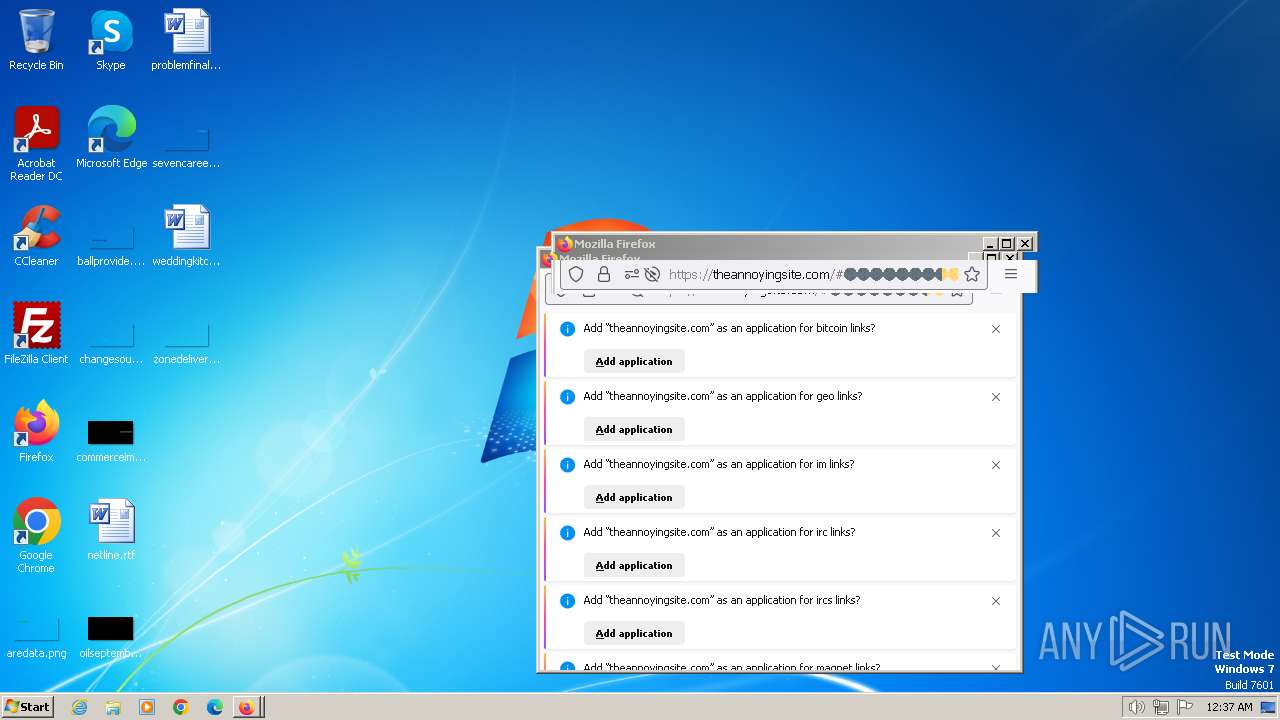Launch Edge from the taskbar
This screenshot has height=720, width=1280.
[x=215, y=707]
